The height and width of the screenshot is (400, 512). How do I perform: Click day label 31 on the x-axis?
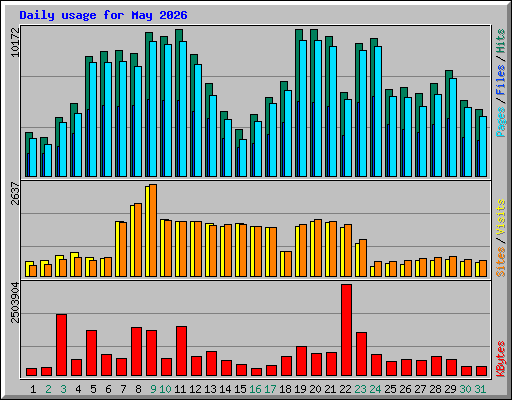[480, 389]
